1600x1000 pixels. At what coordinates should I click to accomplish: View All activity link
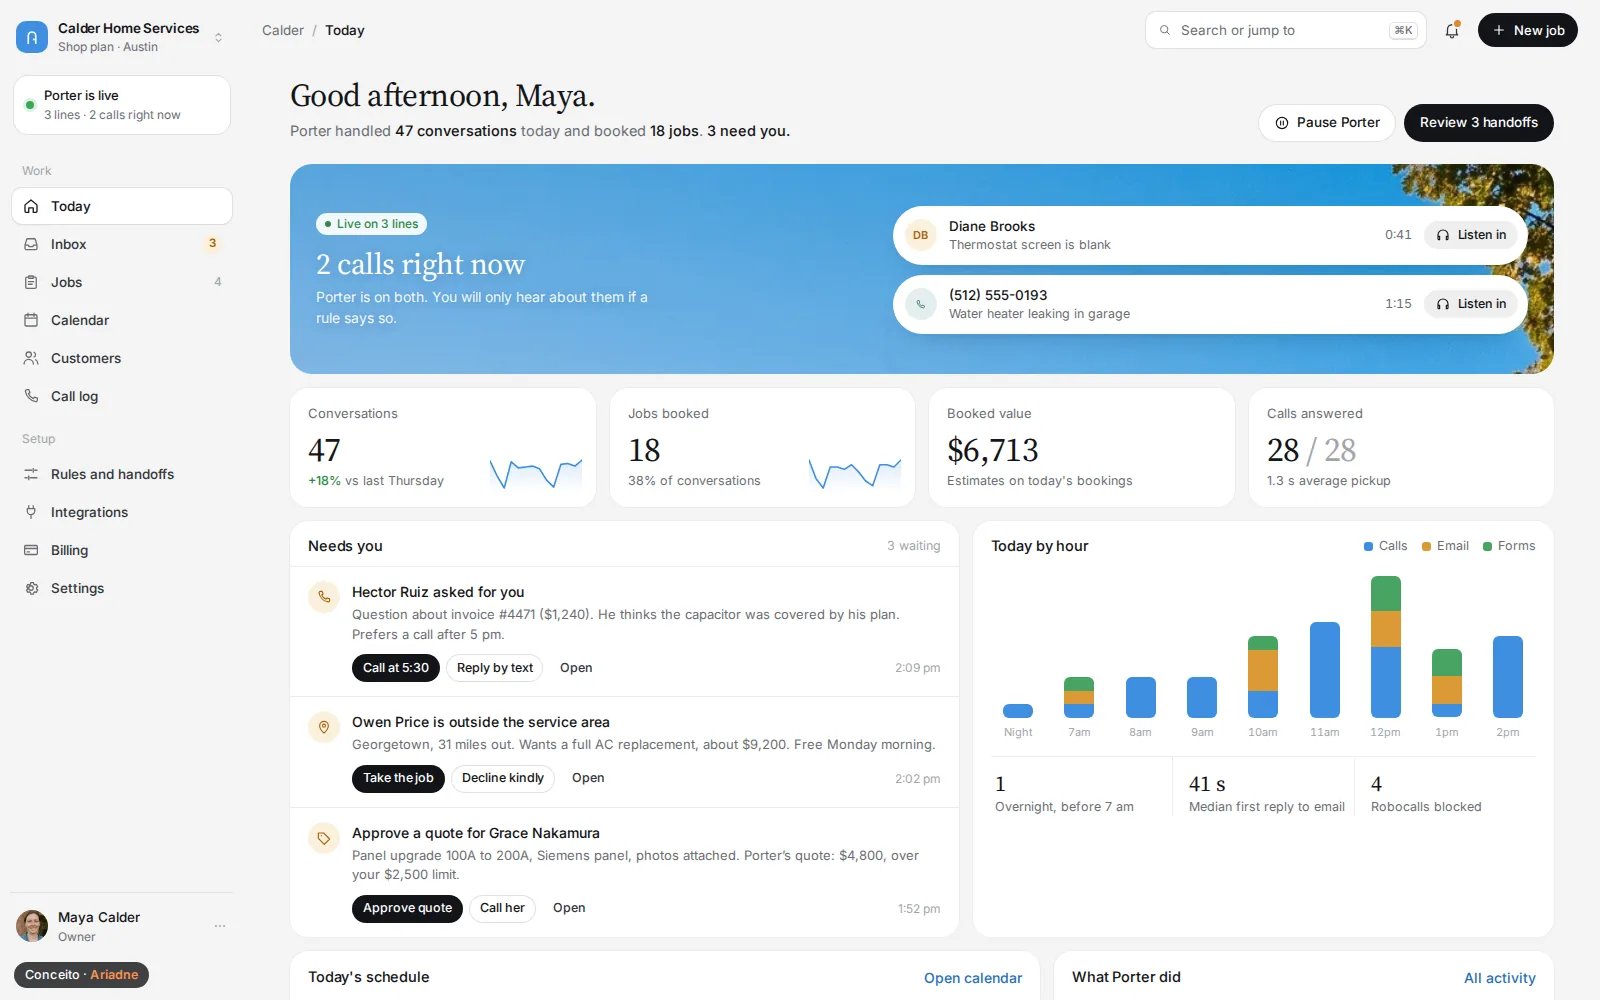point(1500,978)
